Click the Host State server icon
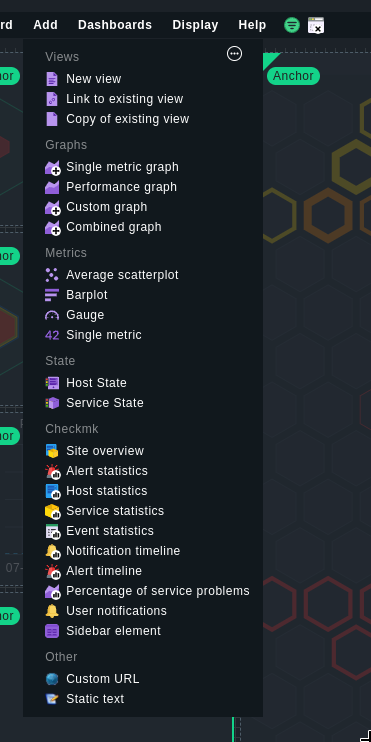 coord(52,383)
